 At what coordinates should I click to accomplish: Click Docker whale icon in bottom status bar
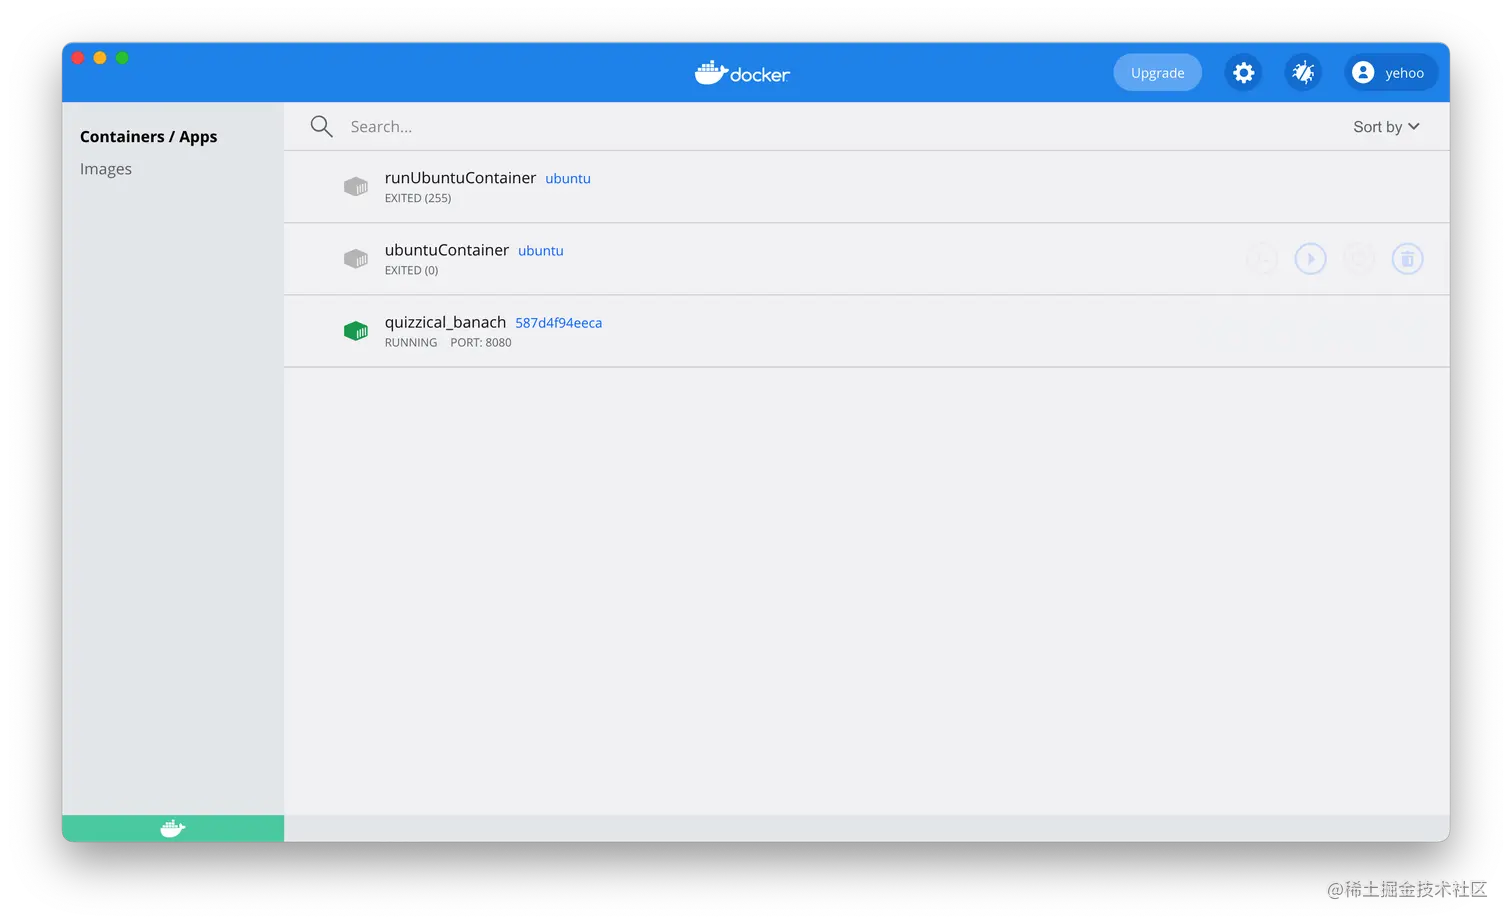173,828
